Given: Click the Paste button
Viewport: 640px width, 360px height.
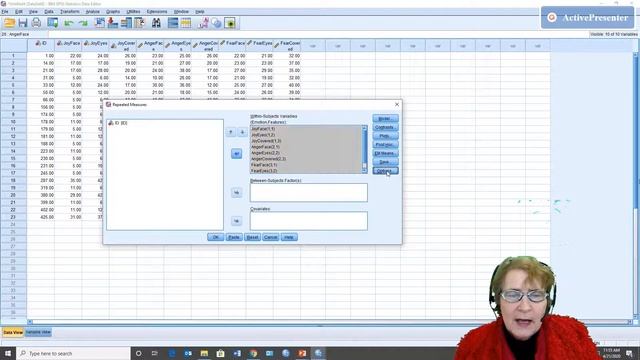Looking at the screenshot, I should (234, 237).
